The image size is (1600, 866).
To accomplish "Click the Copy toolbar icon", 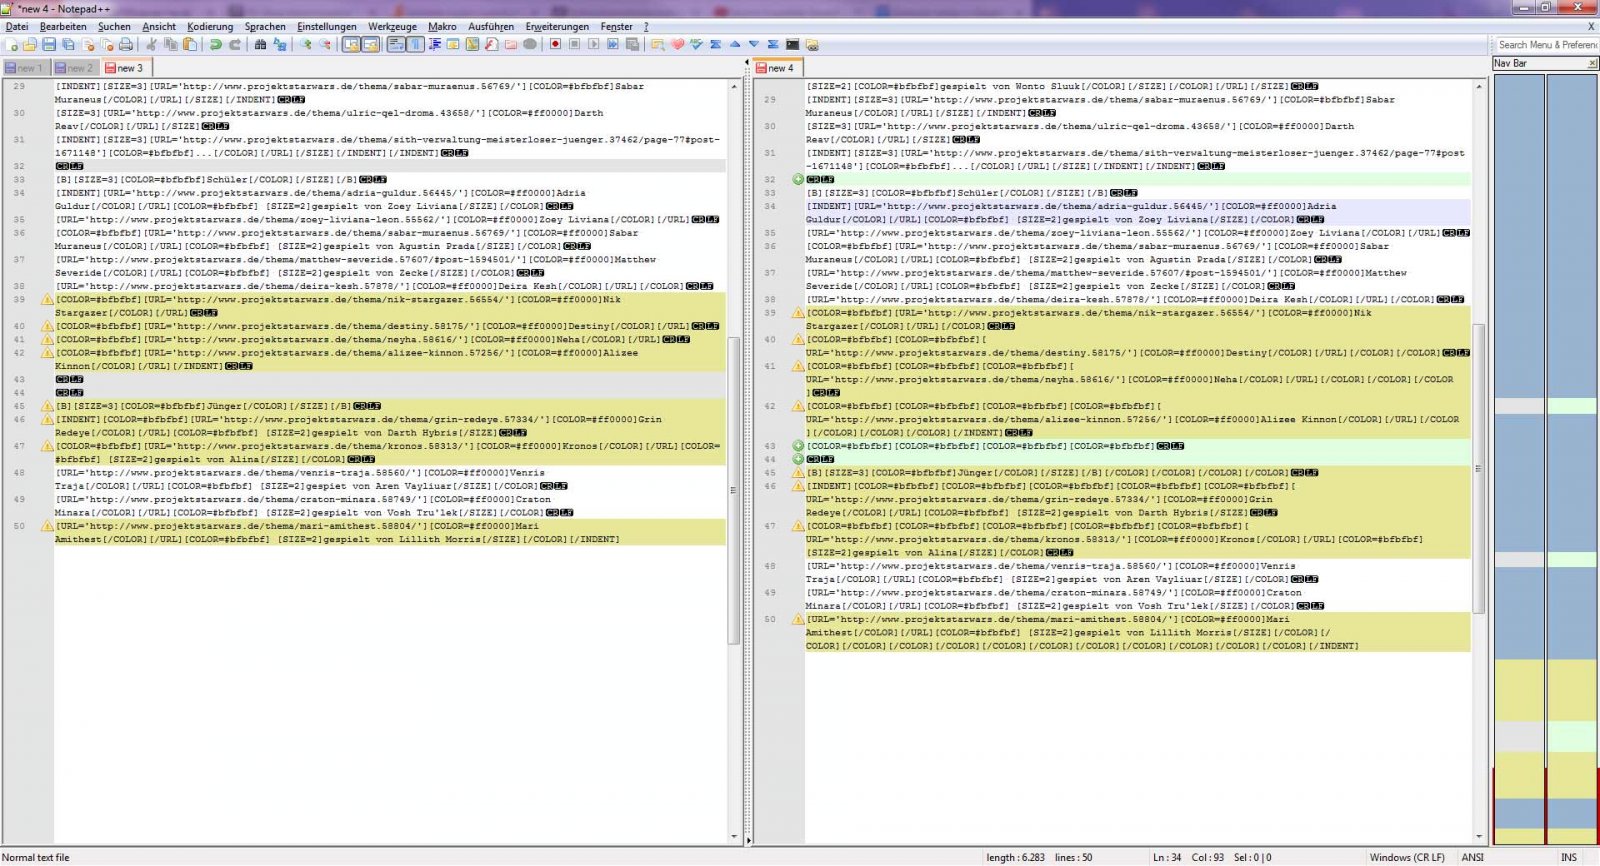I will coord(170,44).
